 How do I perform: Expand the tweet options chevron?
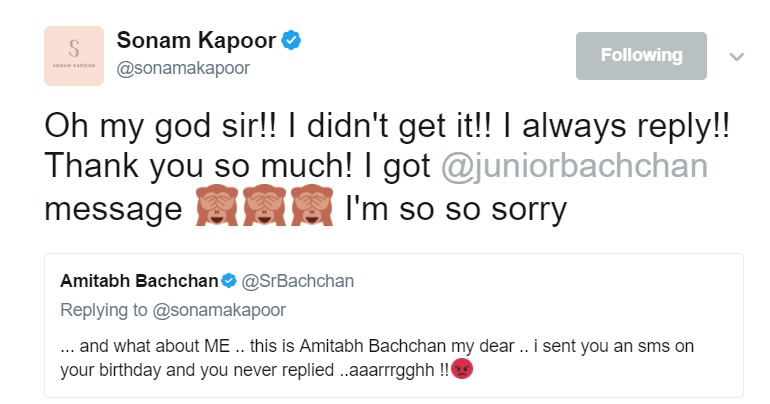click(x=737, y=57)
